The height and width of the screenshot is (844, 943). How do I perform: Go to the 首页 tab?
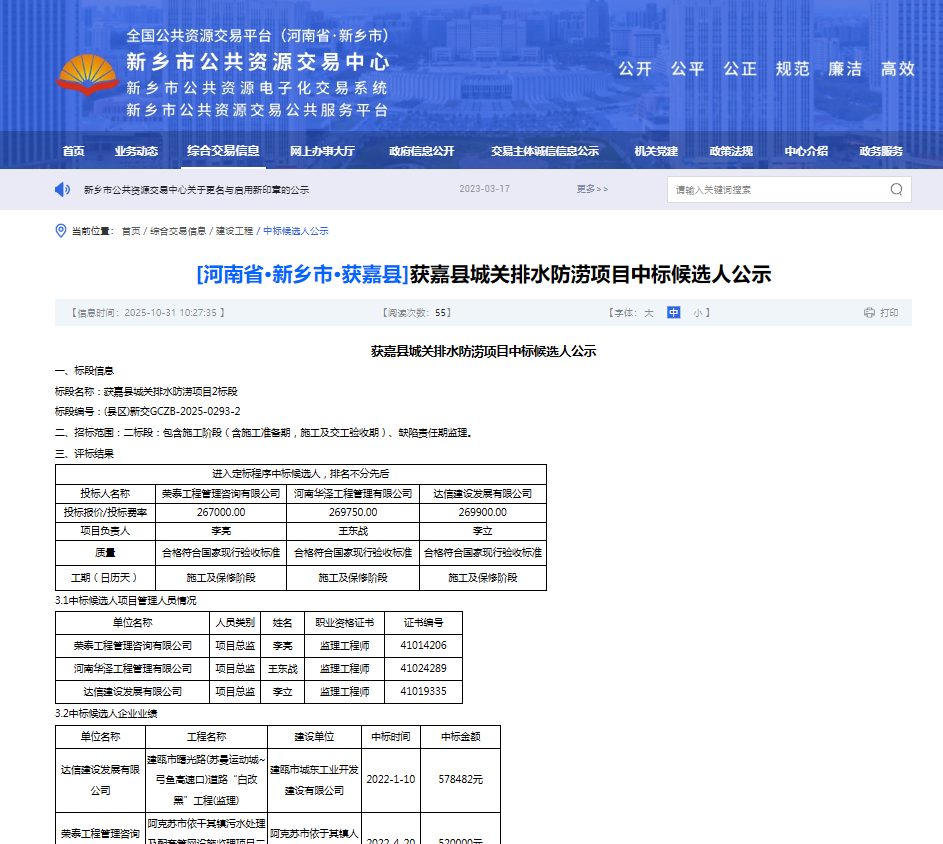pyautogui.click(x=73, y=151)
